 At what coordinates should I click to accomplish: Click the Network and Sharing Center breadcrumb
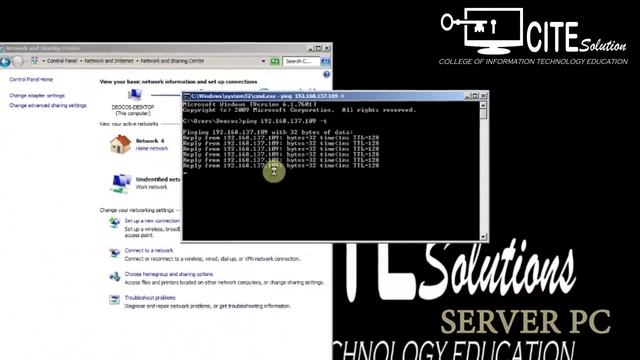(172, 61)
